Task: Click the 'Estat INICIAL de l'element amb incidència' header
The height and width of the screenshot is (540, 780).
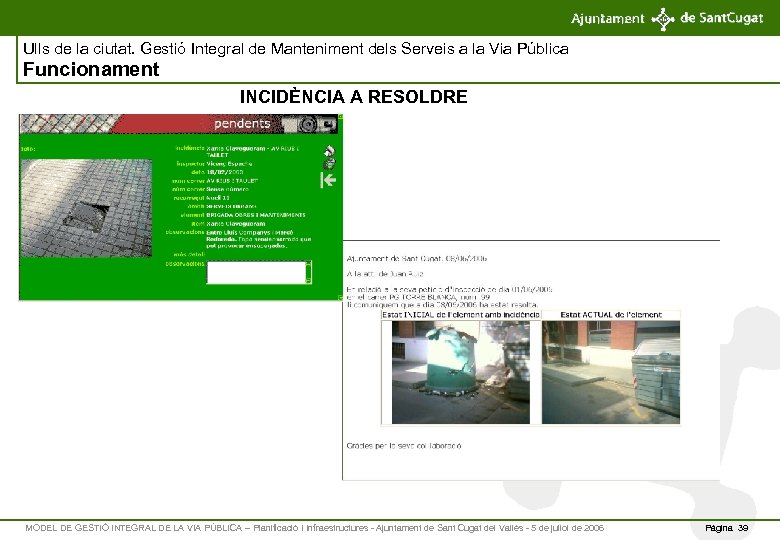Action: pos(461,315)
